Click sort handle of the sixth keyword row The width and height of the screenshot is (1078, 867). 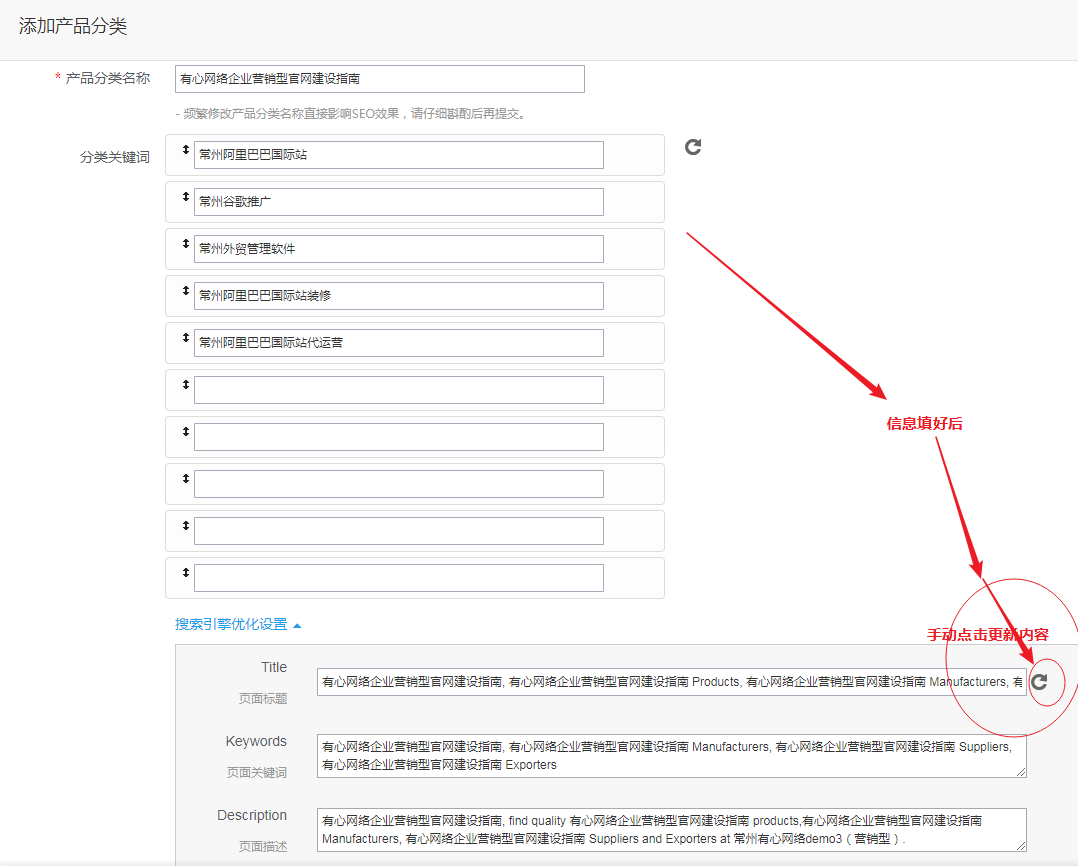[185, 385]
